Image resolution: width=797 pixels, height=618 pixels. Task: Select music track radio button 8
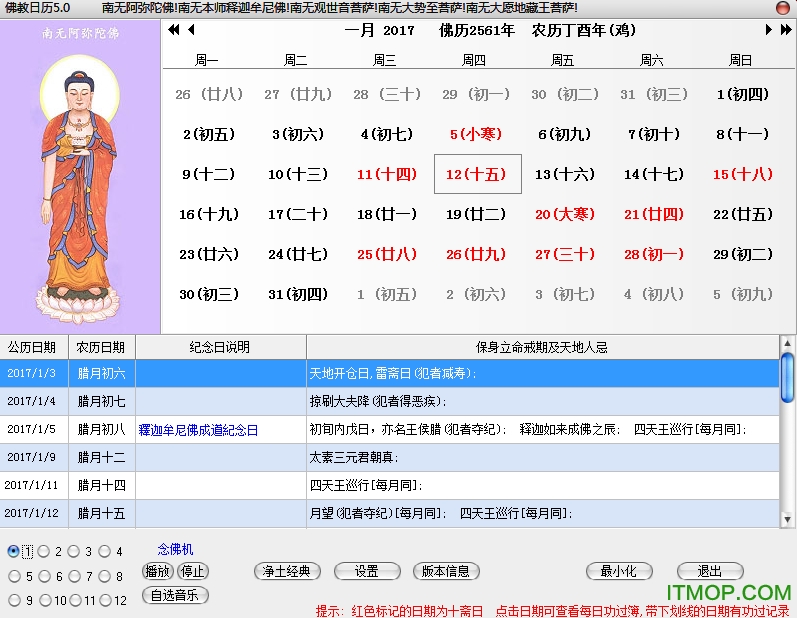tap(104, 576)
